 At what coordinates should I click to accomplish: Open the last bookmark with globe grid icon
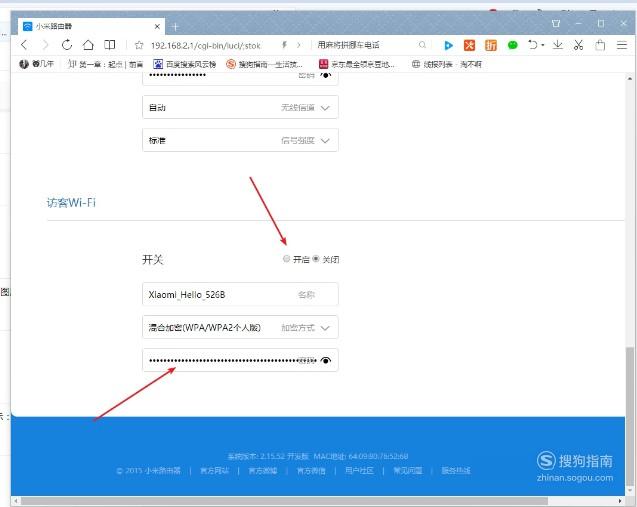pyautogui.click(x=446, y=64)
